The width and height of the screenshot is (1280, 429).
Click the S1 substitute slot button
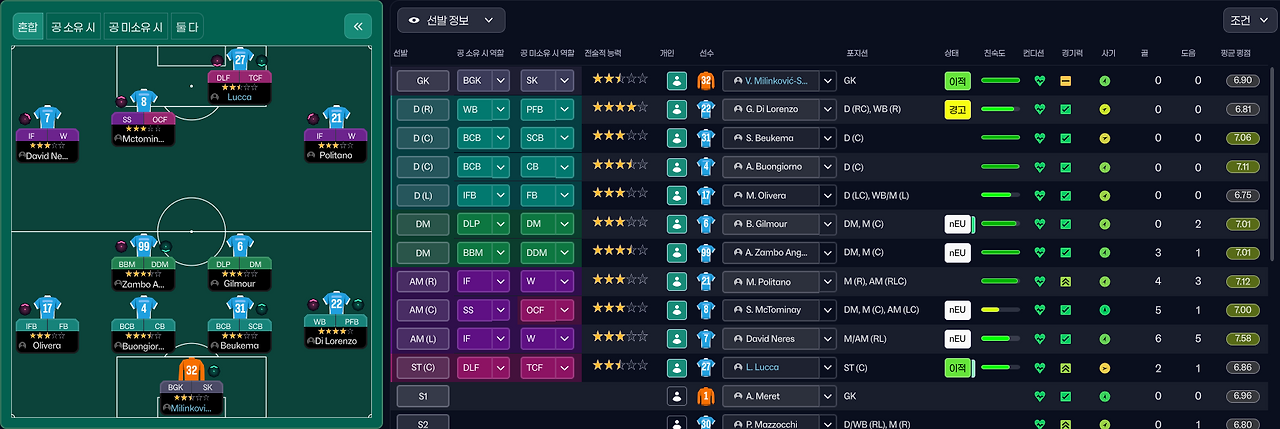[x=421, y=397]
